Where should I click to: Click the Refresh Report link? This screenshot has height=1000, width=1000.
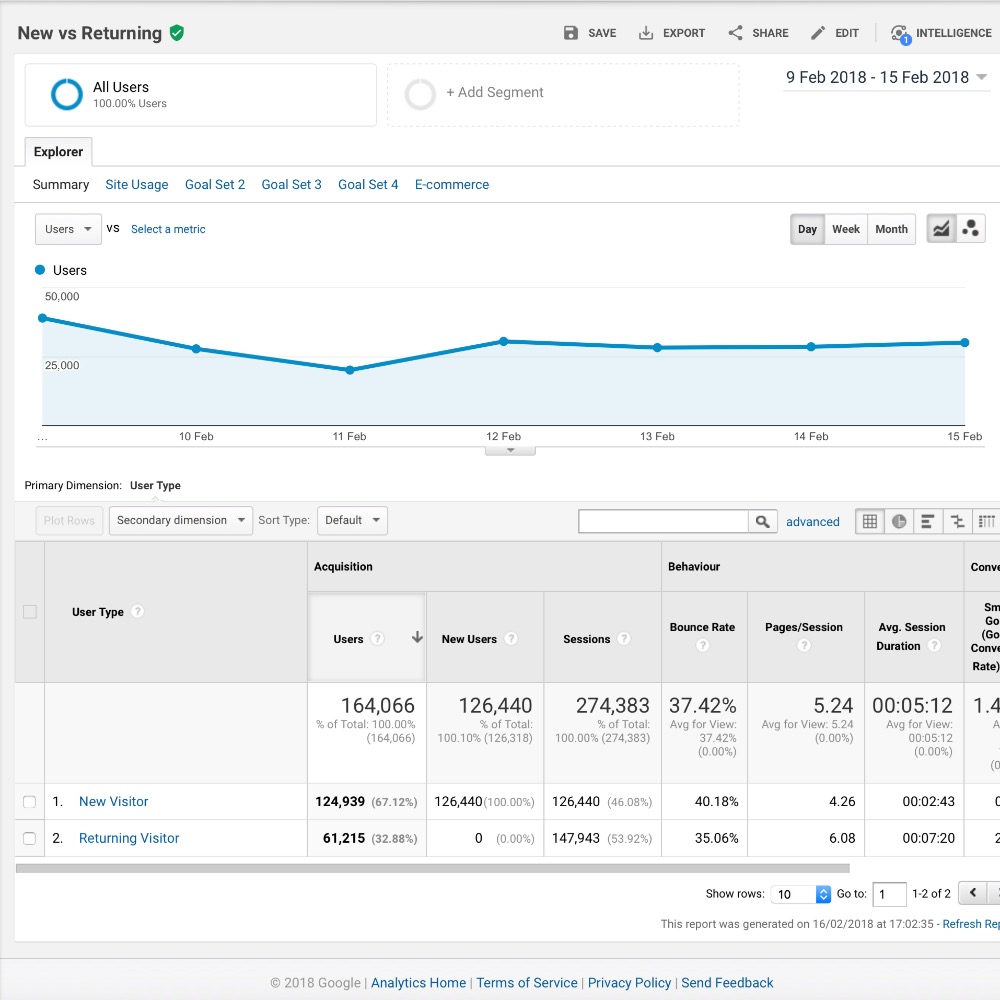pos(971,923)
